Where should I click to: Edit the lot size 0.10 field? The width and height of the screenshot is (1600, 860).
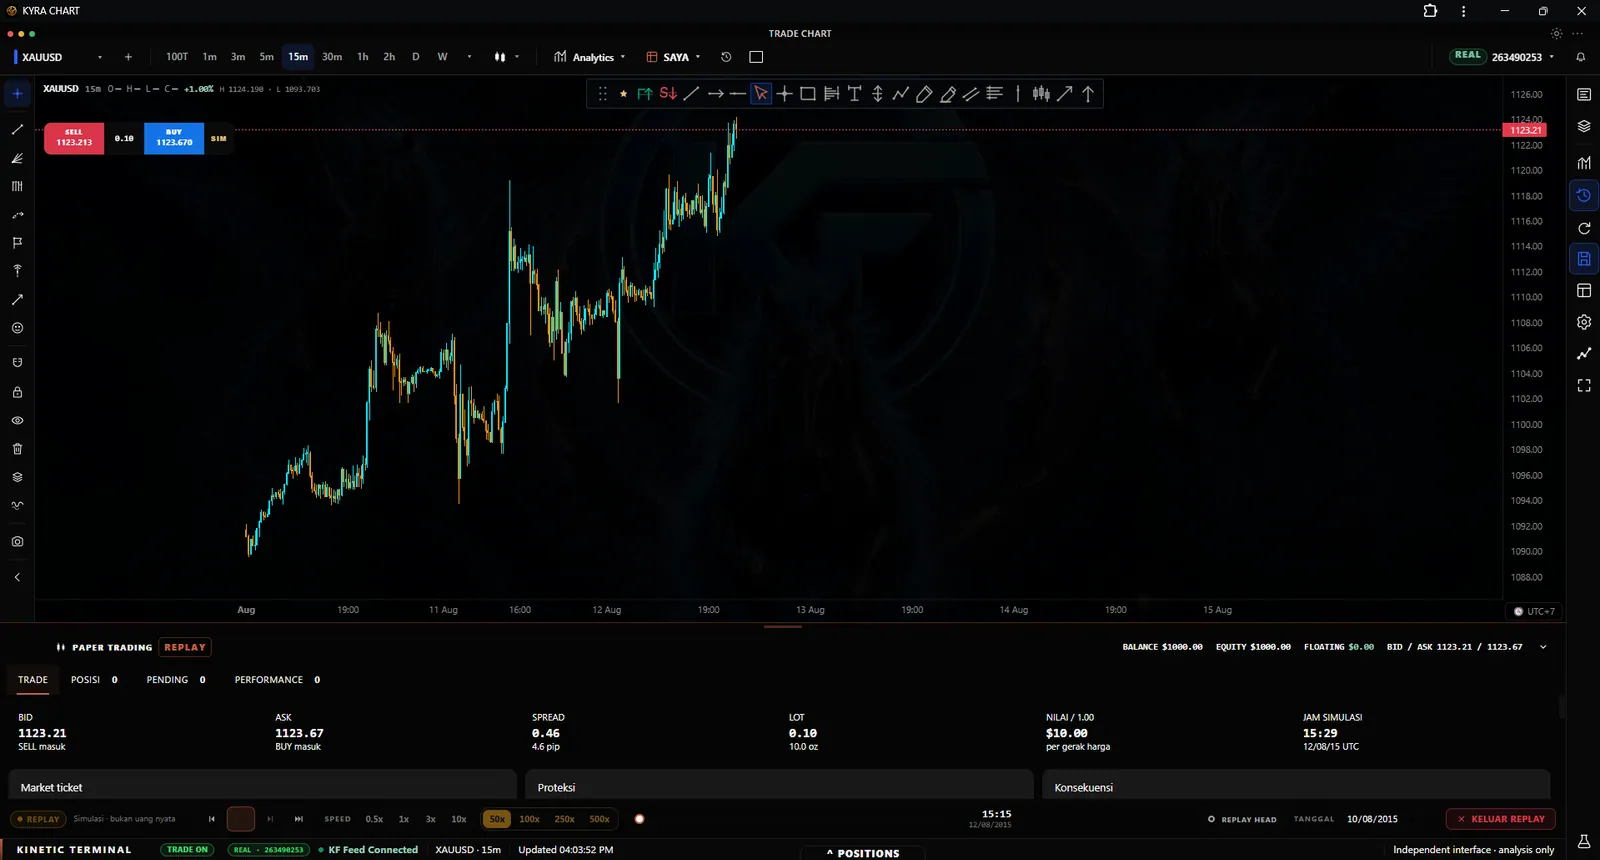tap(124, 138)
